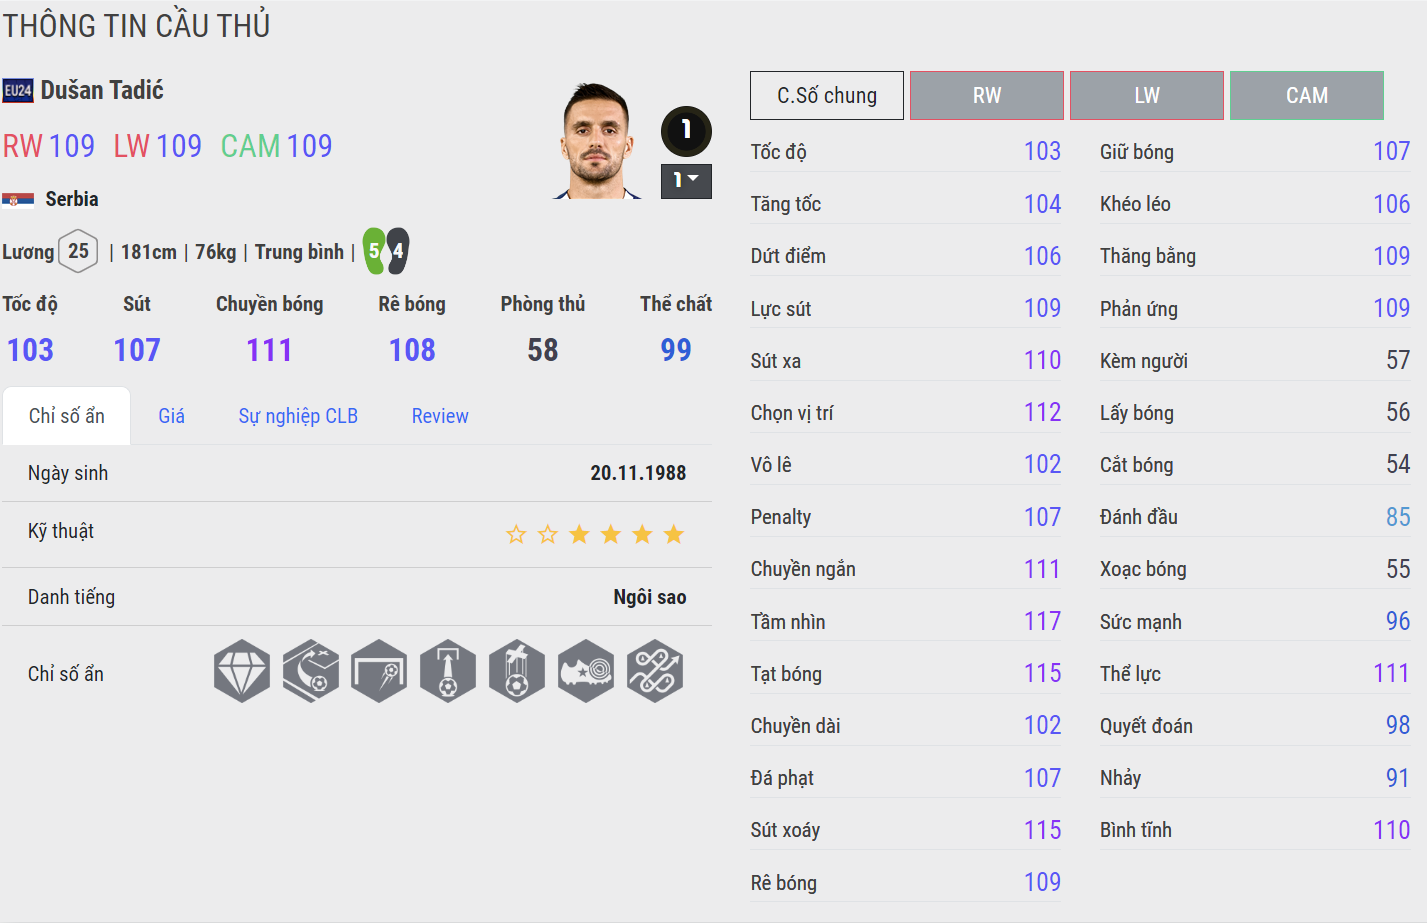This screenshot has height=923, width=1427.
Task: Click the EU24 season badge icon
Action: [x=18, y=91]
